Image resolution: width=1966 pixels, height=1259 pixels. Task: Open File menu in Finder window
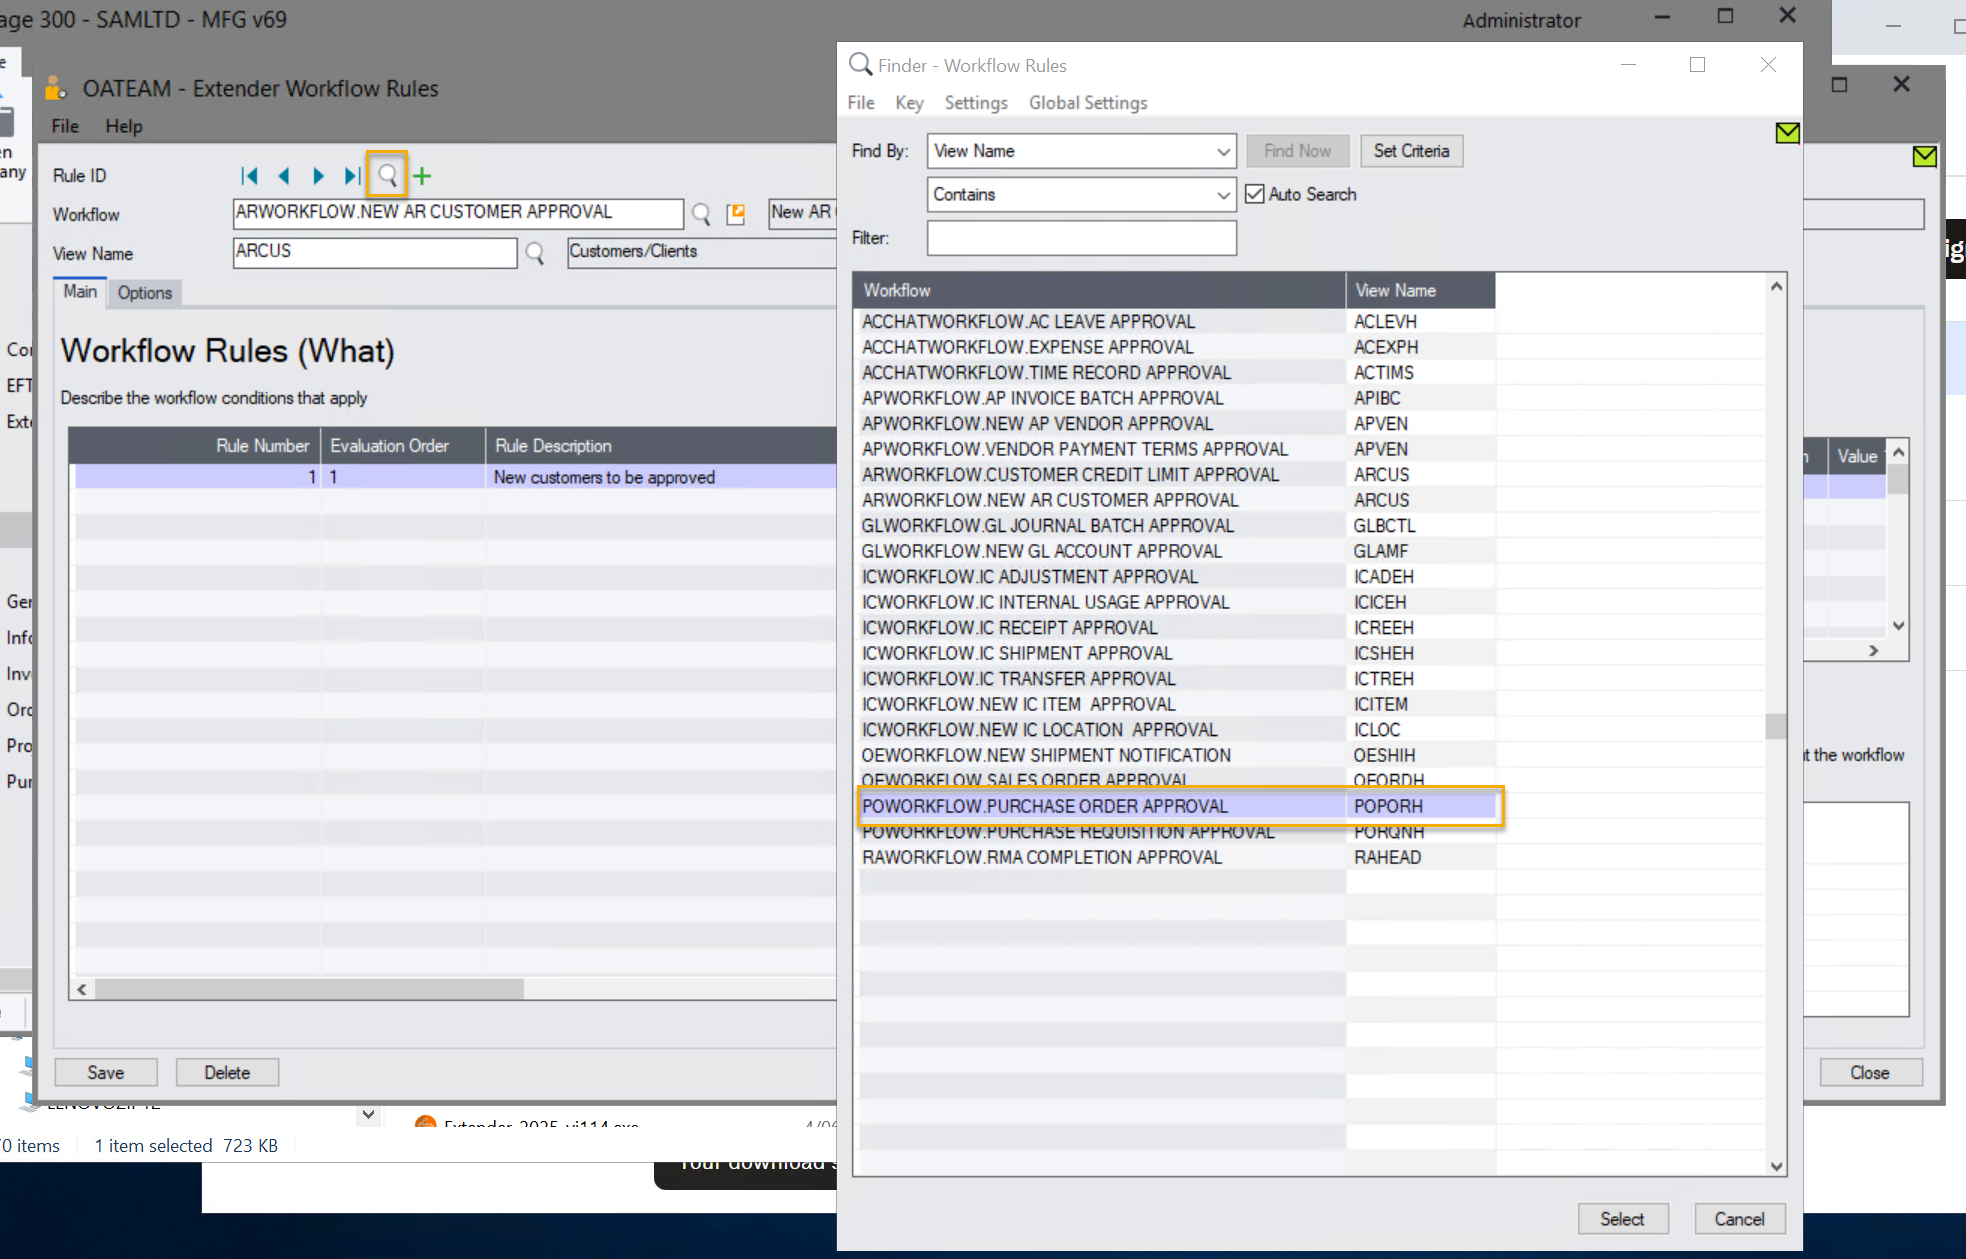860,102
